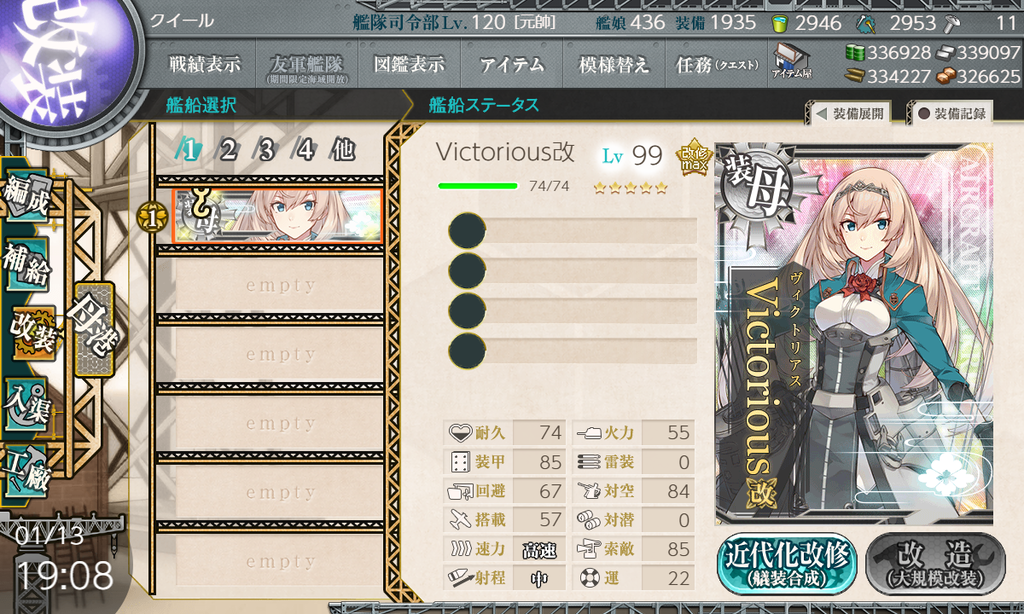The height and width of the screenshot is (614, 1024).
Task: Expand the 装備展開 equipment panel
Action: point(851,114)
